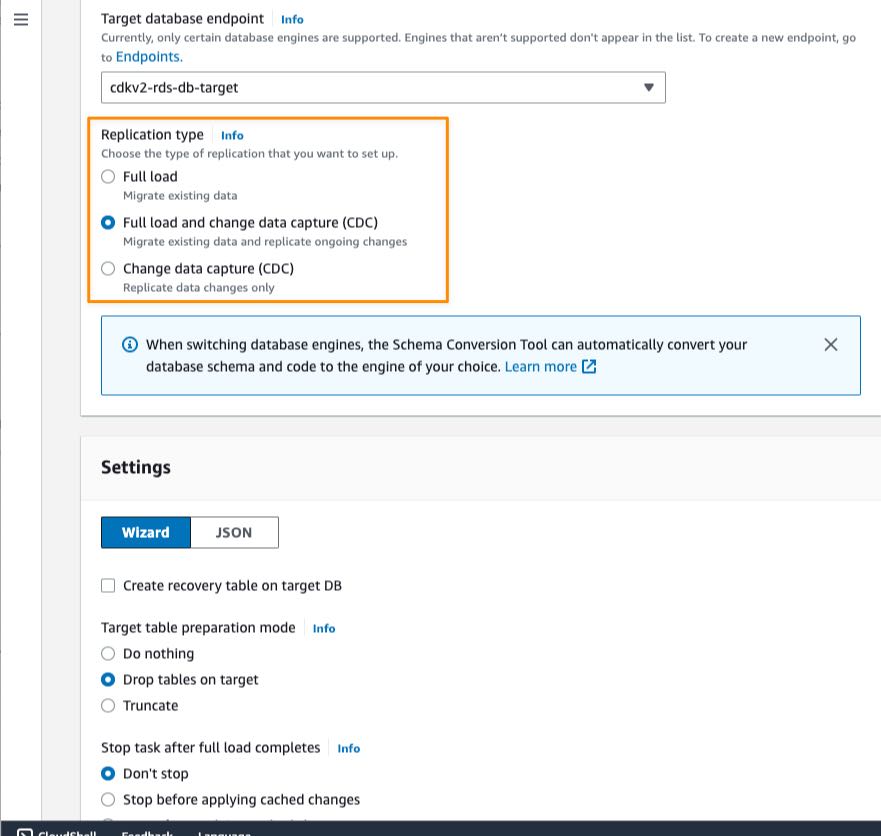Click the Settings section heading
This screenshot has height=836, width=881.
(136, 467)
